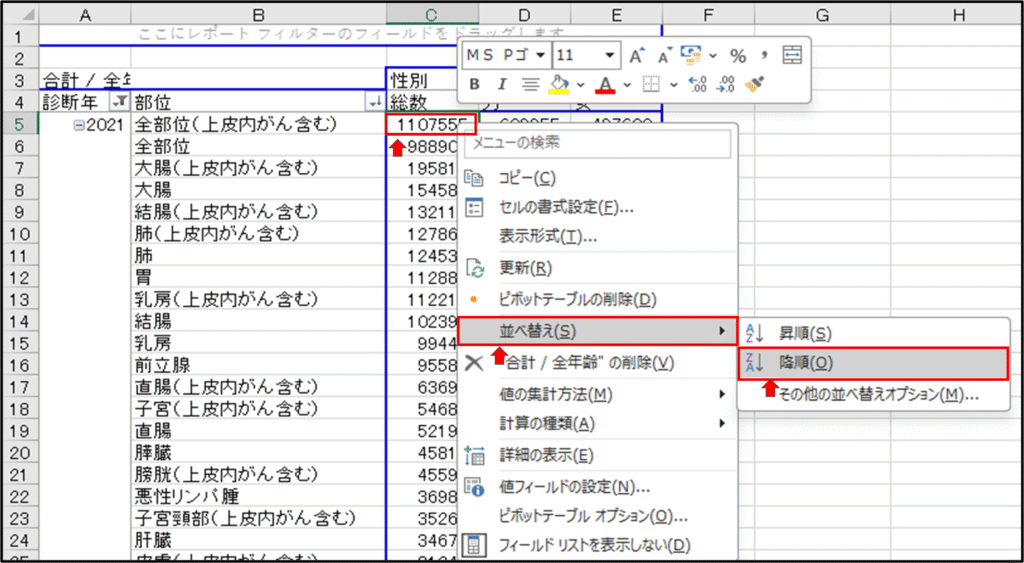
Task: Increase font size with large A icon
Action: pyautogui.click(x=636, y=56)
